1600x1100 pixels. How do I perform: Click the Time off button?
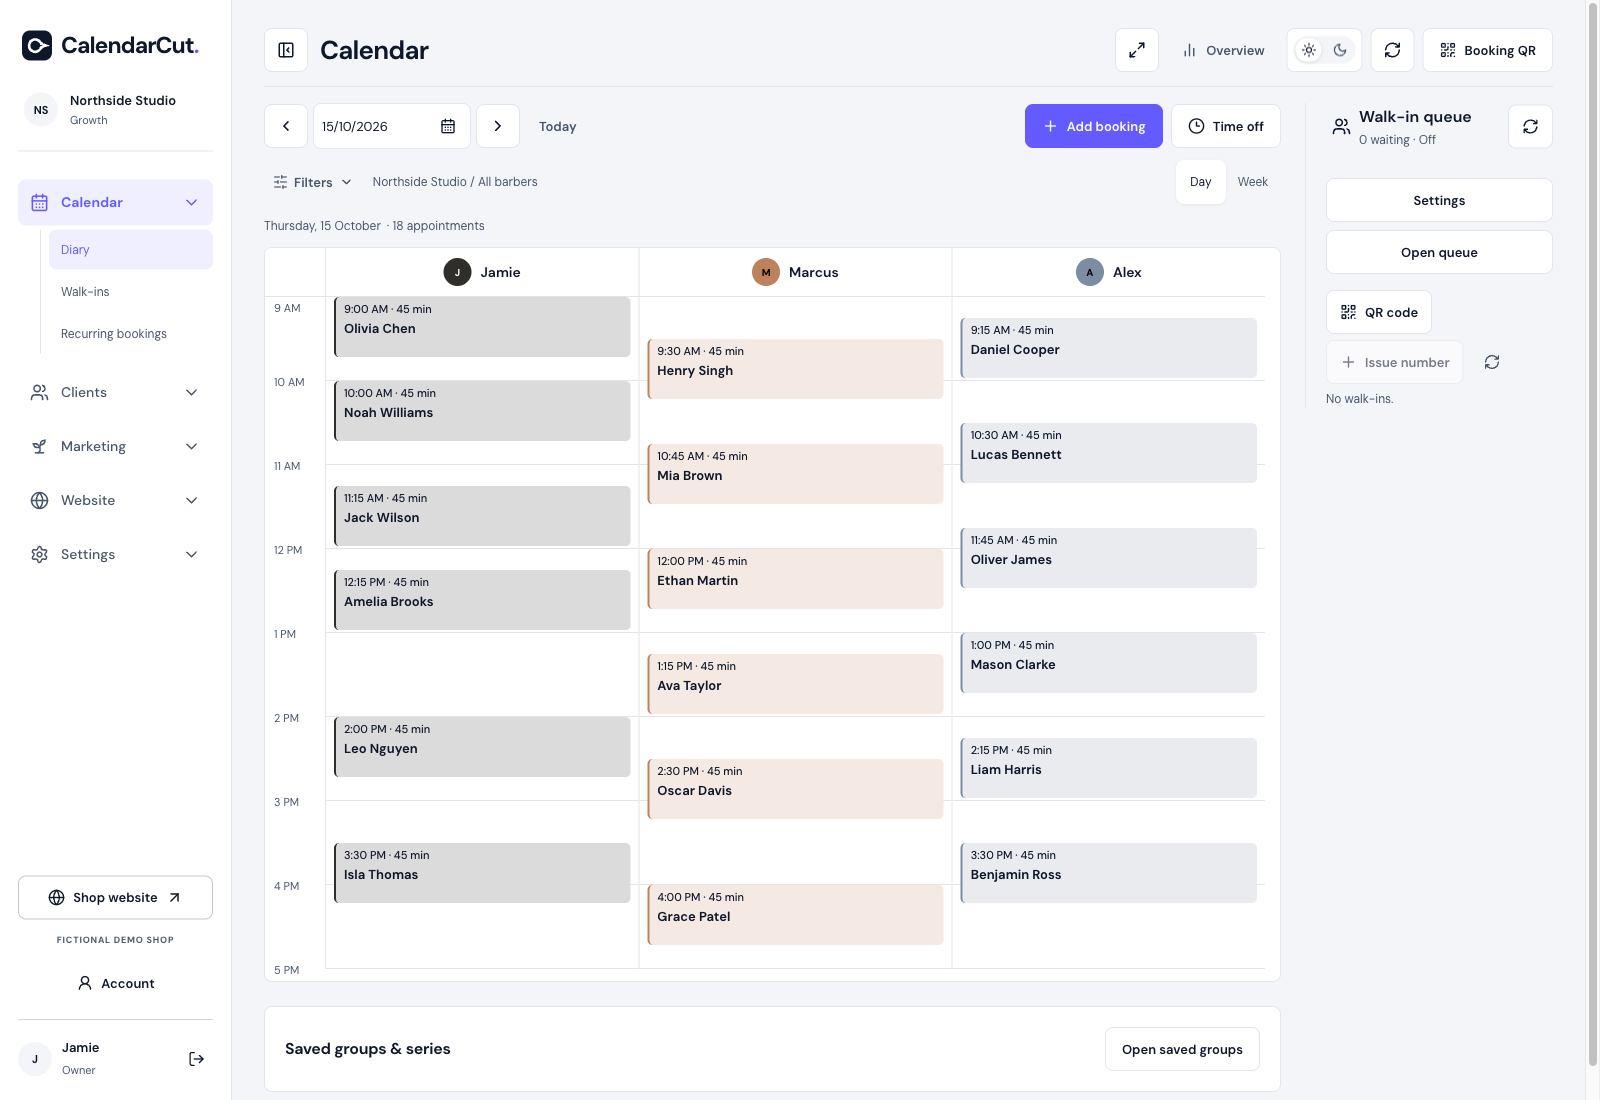pos(1226,126)
